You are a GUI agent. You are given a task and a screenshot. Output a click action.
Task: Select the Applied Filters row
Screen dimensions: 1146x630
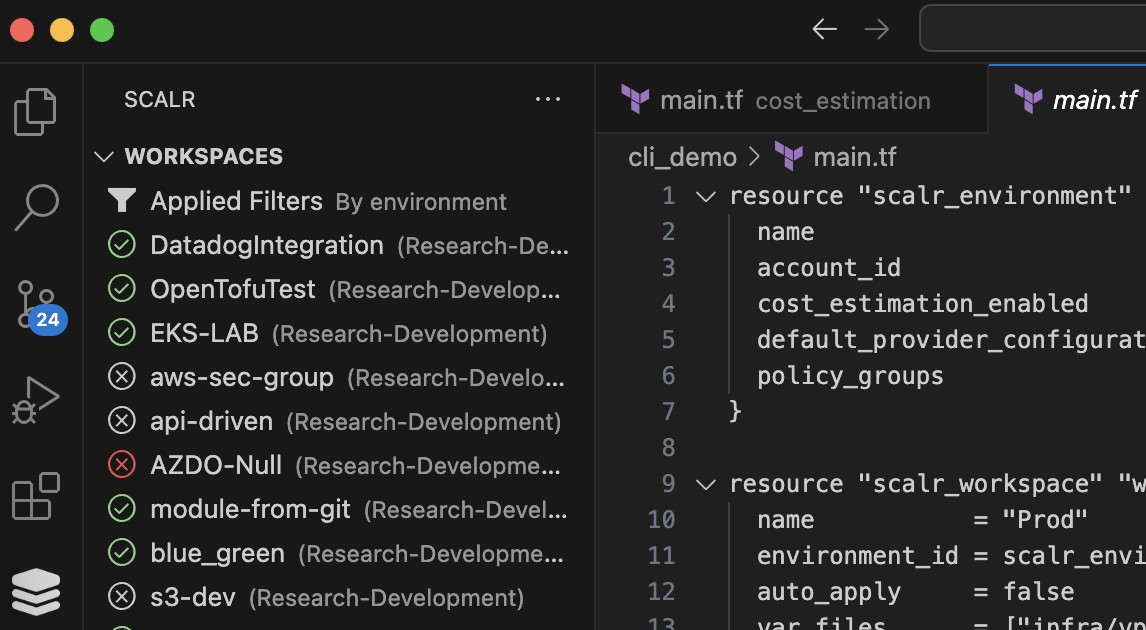[339, 201]
